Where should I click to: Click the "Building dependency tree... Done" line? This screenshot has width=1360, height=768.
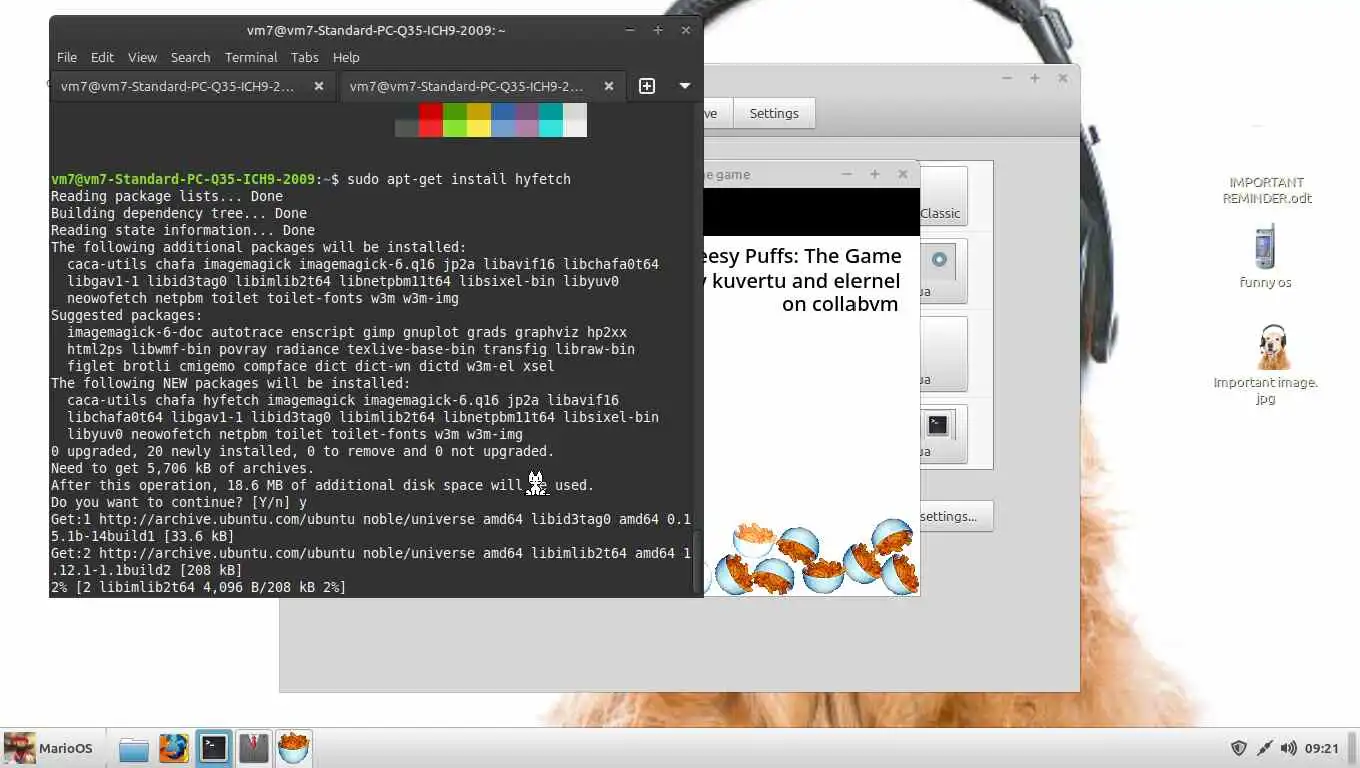coord(179,213)
